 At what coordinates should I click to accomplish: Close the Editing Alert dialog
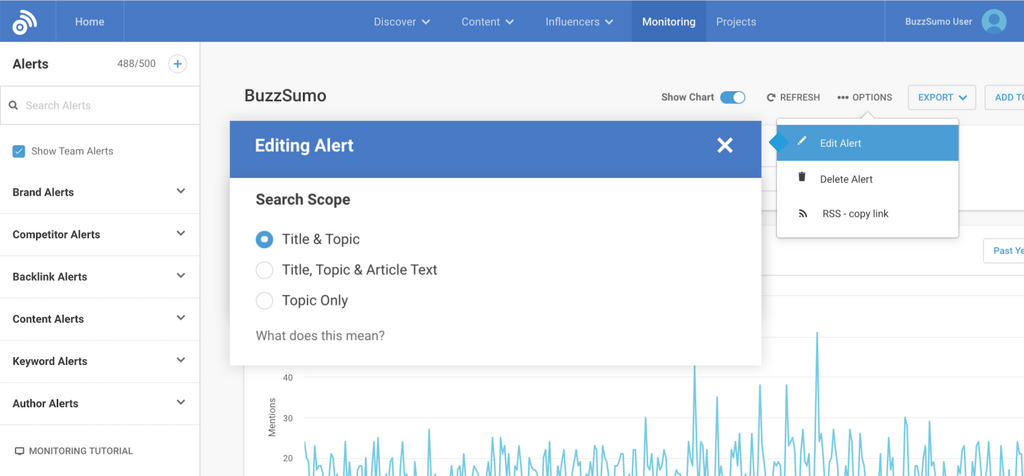click(725, 146)
